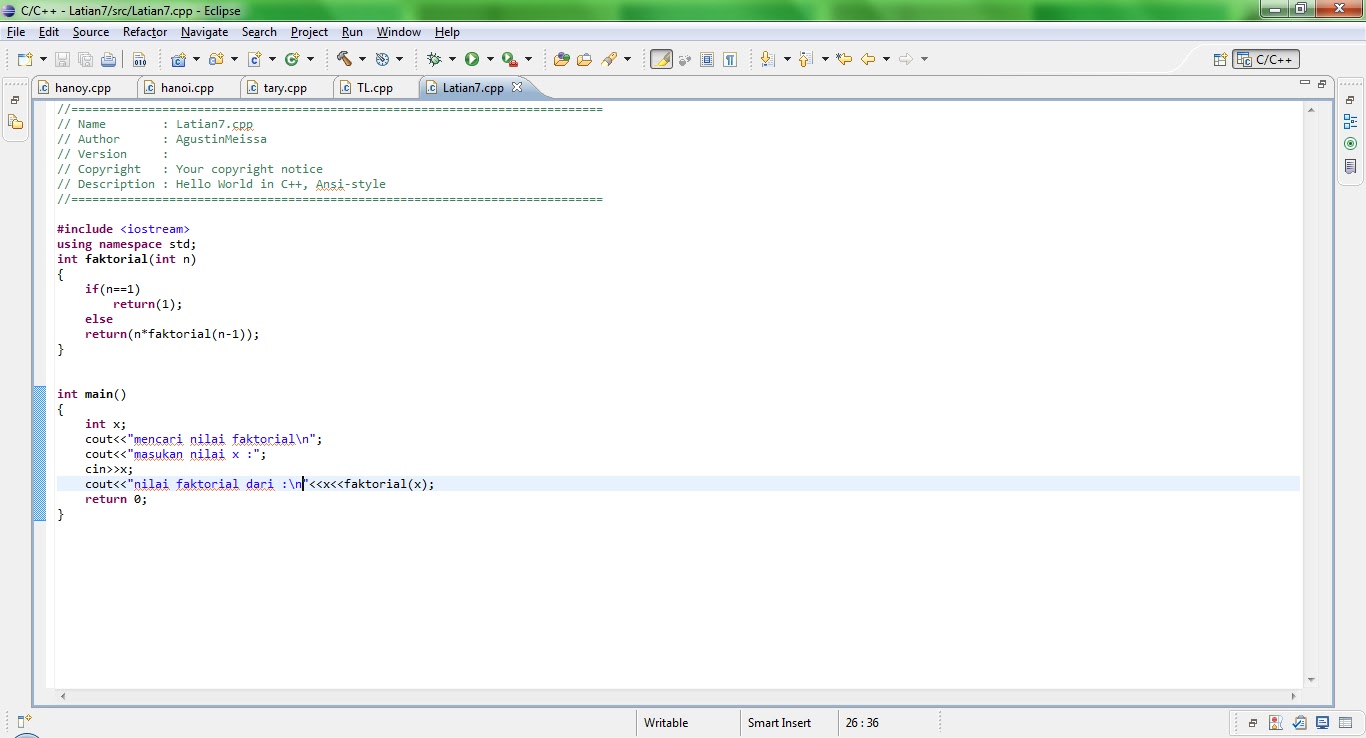Switch to the hanoi.cpp tab
The height and width of the screenshot is (738, 1366).
[x=187, y=88]
